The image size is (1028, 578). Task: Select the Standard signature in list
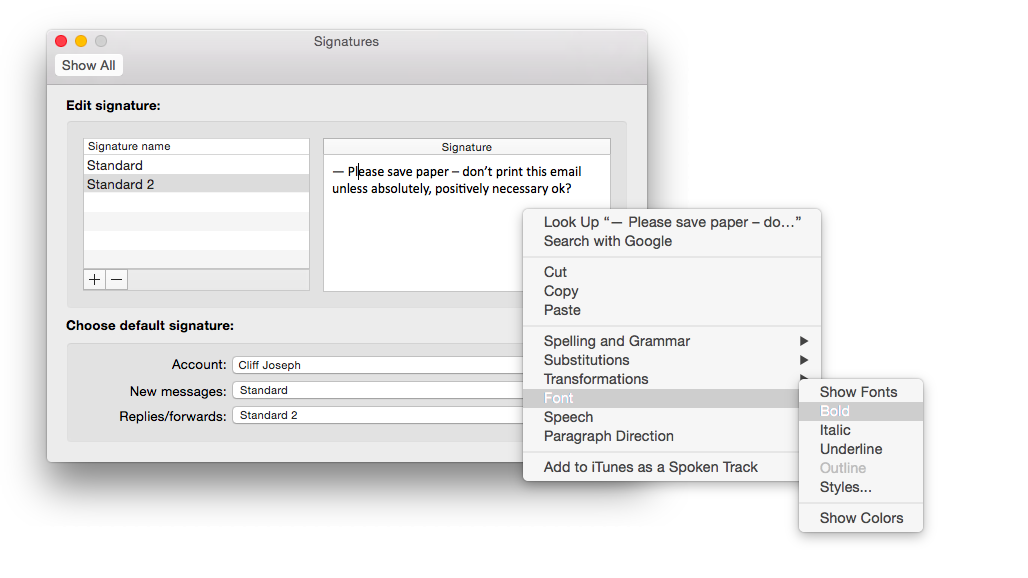pos(196,165)
